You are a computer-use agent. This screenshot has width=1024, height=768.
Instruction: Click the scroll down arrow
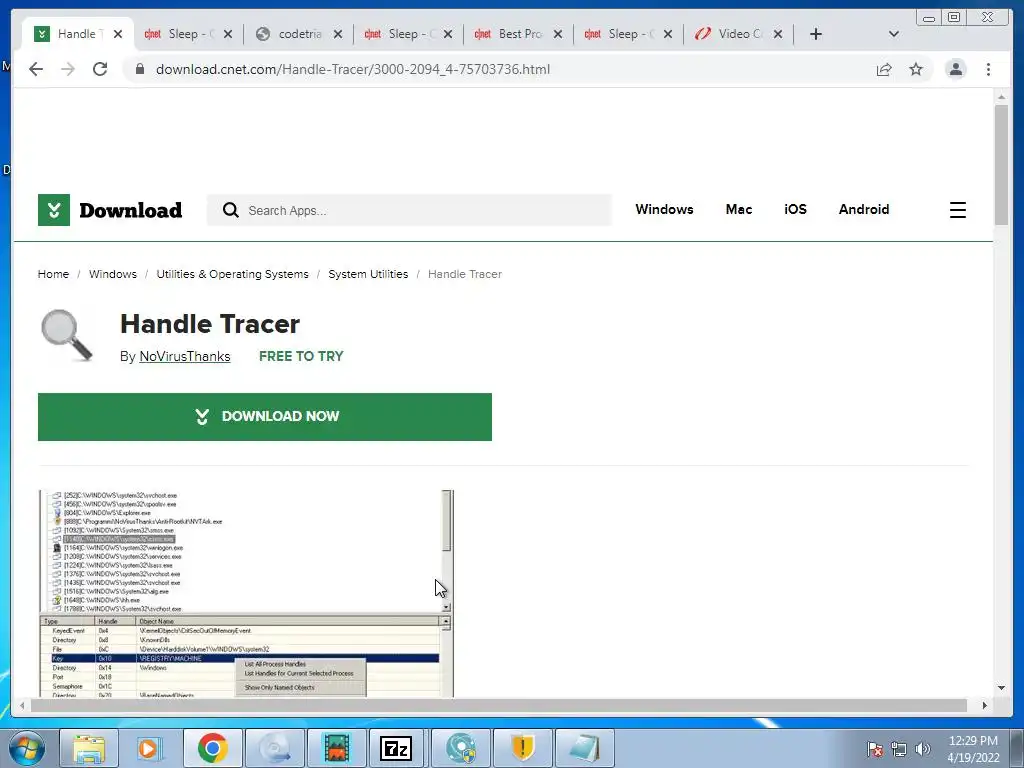point(1001,688)
